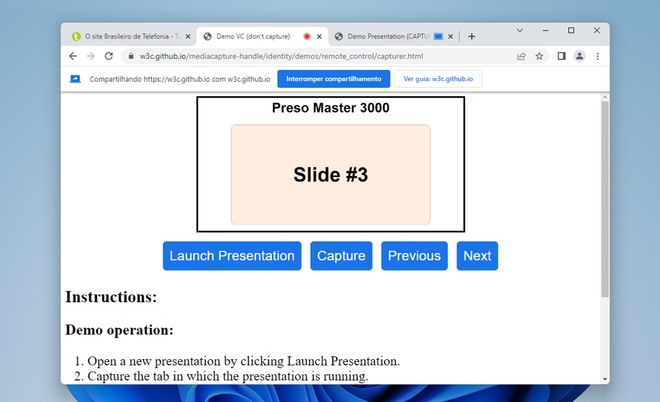The width and height of the screenshot is (660, 402).
Task: Maximize the Chrome window
Action: [571, 30]
